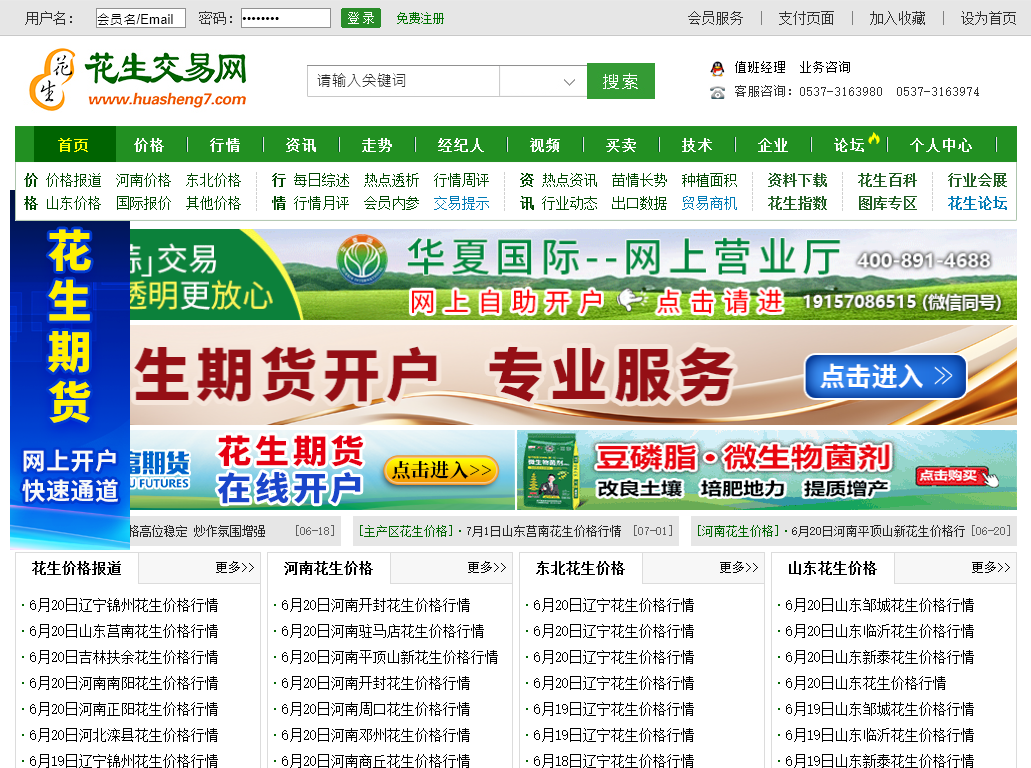Open 6月20日辽宁锦州花生价格行情 article
Image resolution: width=1031 pixels, height=768 pixels.
point(124,605)
